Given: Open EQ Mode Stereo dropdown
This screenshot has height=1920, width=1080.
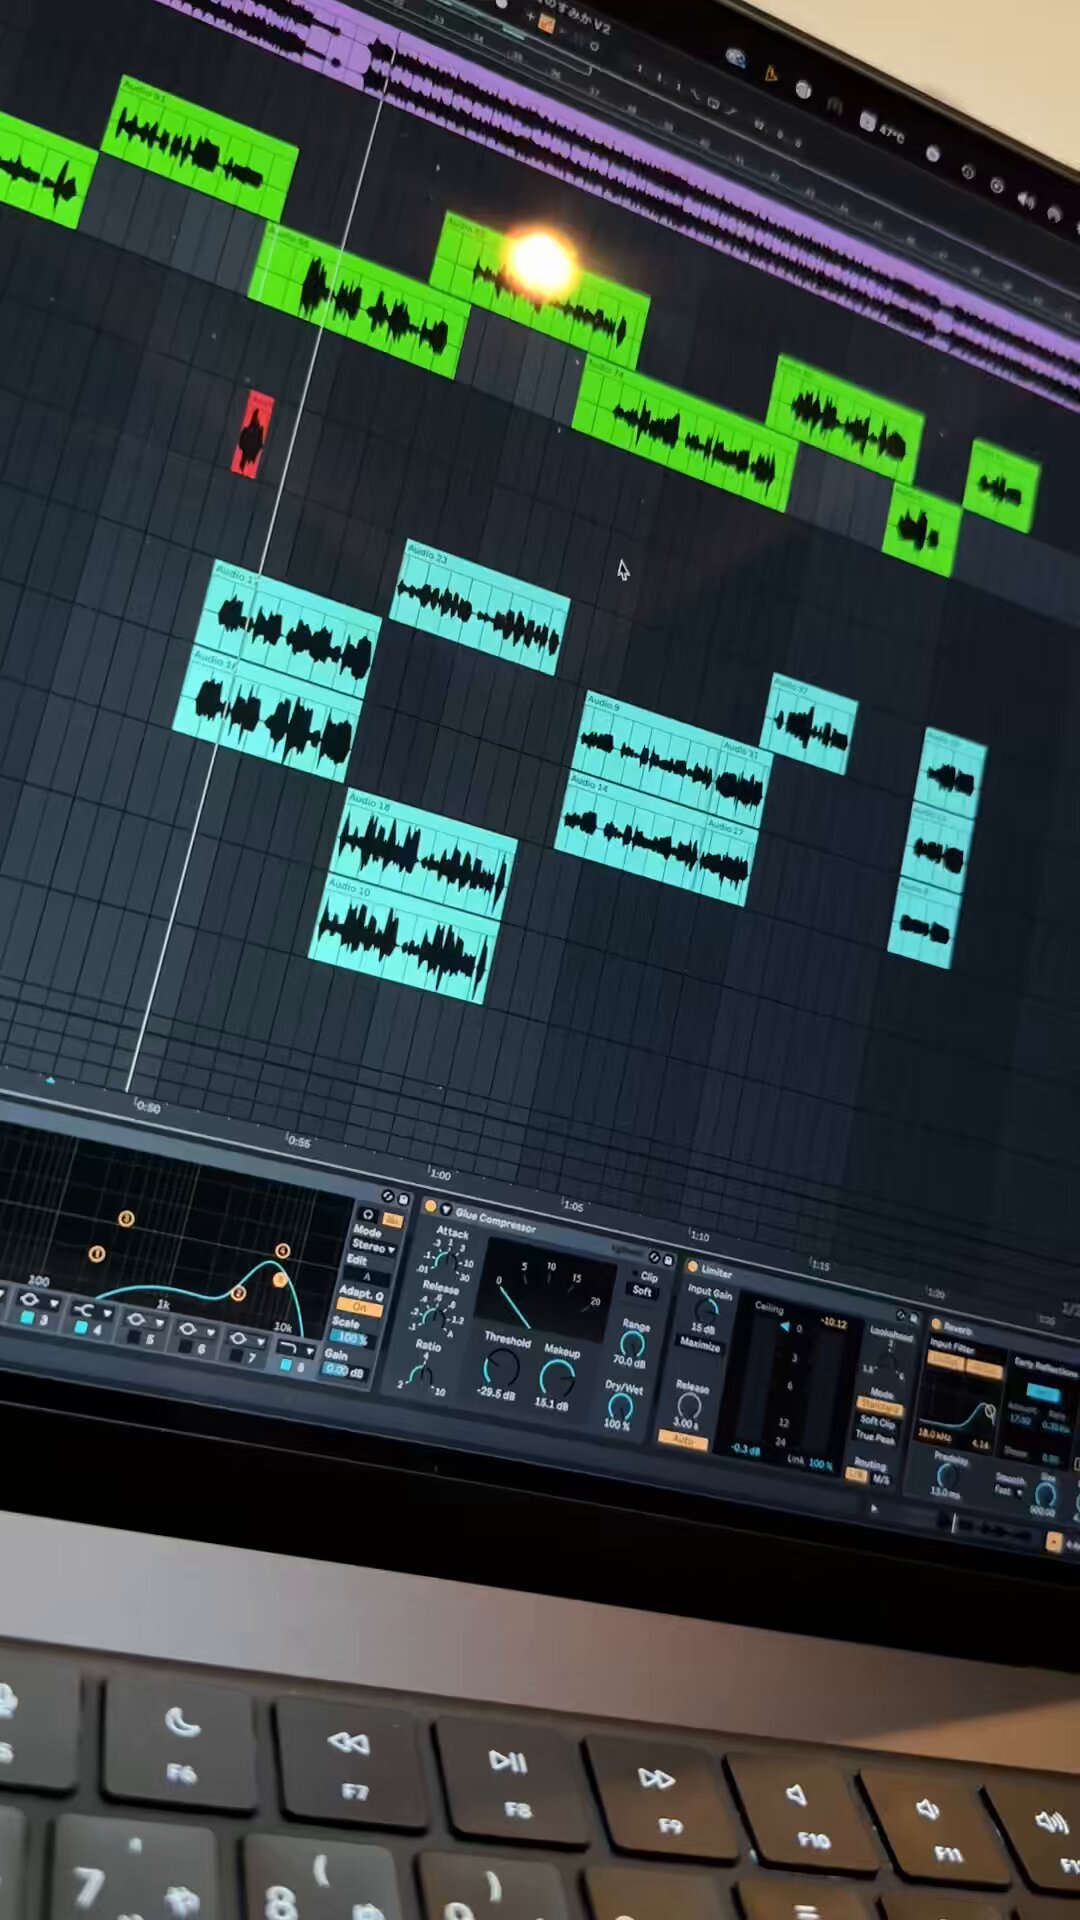Looking at the screenshot, I should [373, 1247].
